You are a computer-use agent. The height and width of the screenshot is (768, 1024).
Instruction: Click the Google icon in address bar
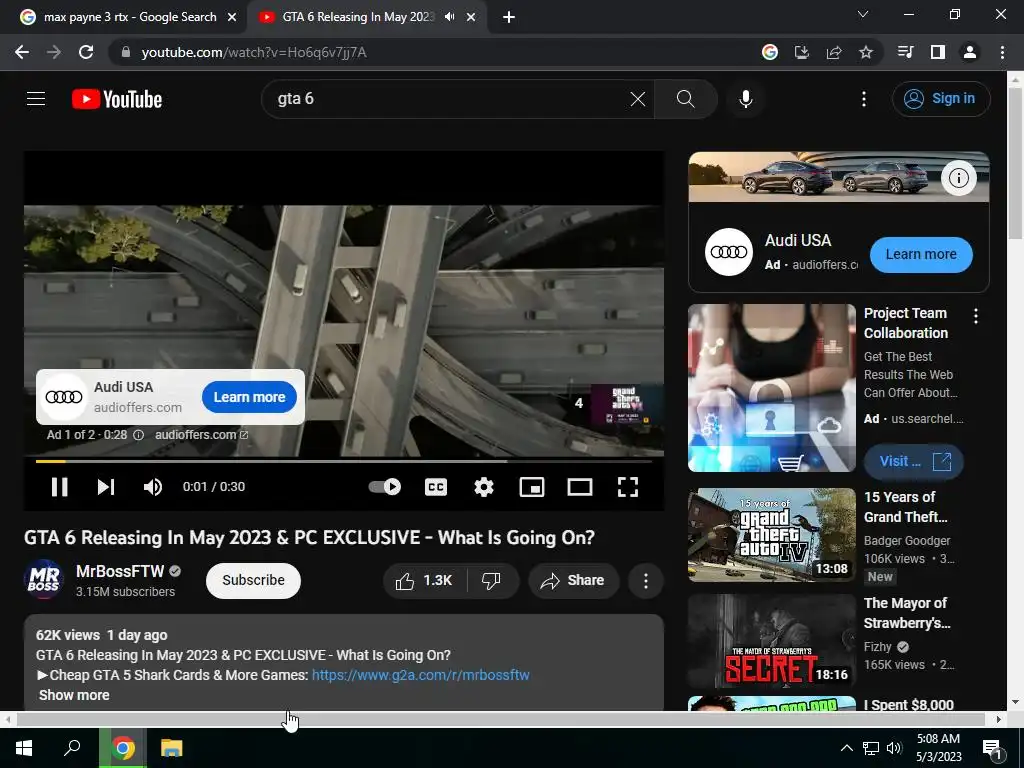pos(770,52)
